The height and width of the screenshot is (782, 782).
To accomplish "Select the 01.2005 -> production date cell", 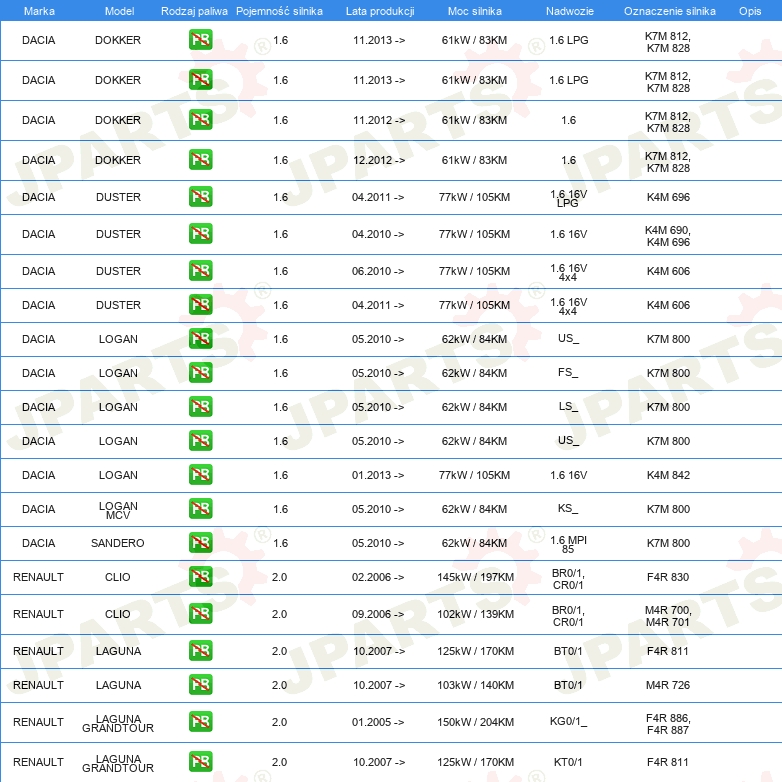I will click(378, 722).
